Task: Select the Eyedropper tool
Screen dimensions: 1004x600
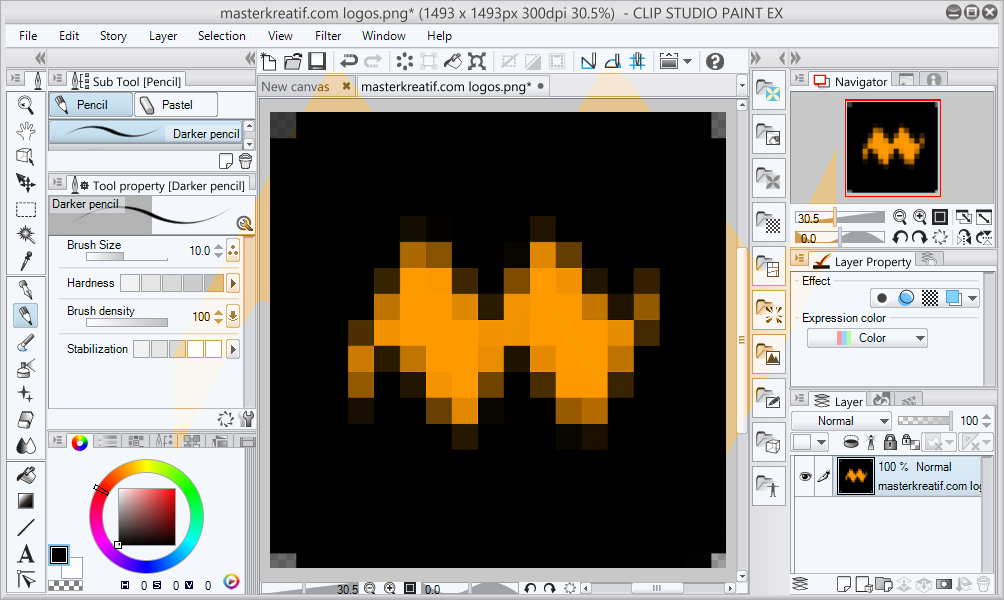Action: coord(26,261)
